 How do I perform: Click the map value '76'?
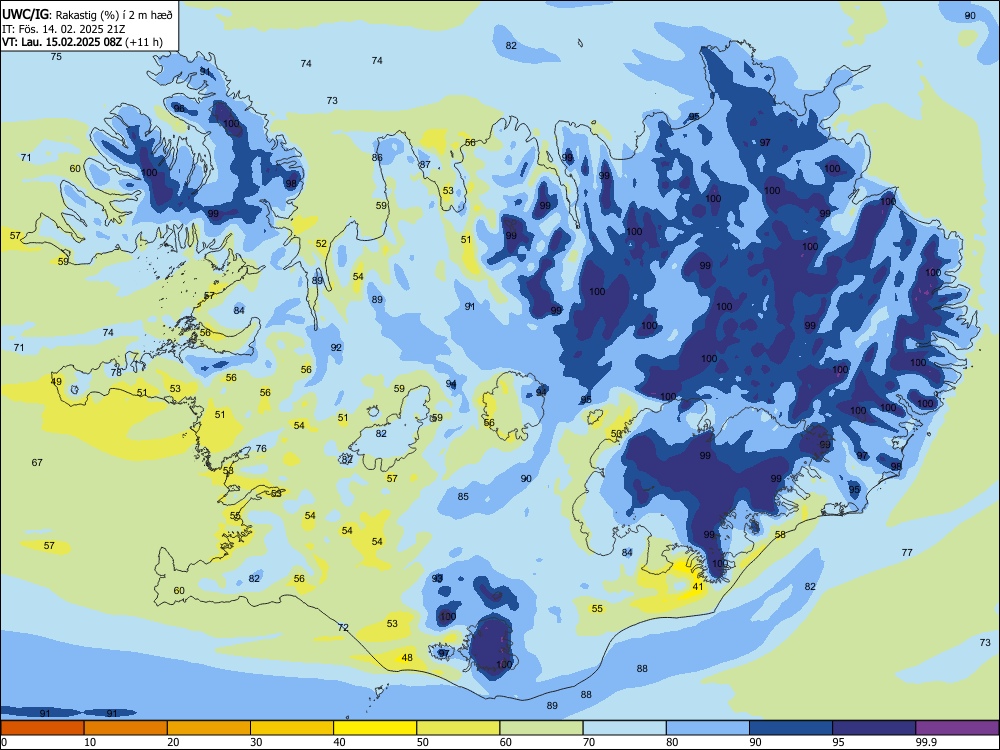click(x=261, y=448)
